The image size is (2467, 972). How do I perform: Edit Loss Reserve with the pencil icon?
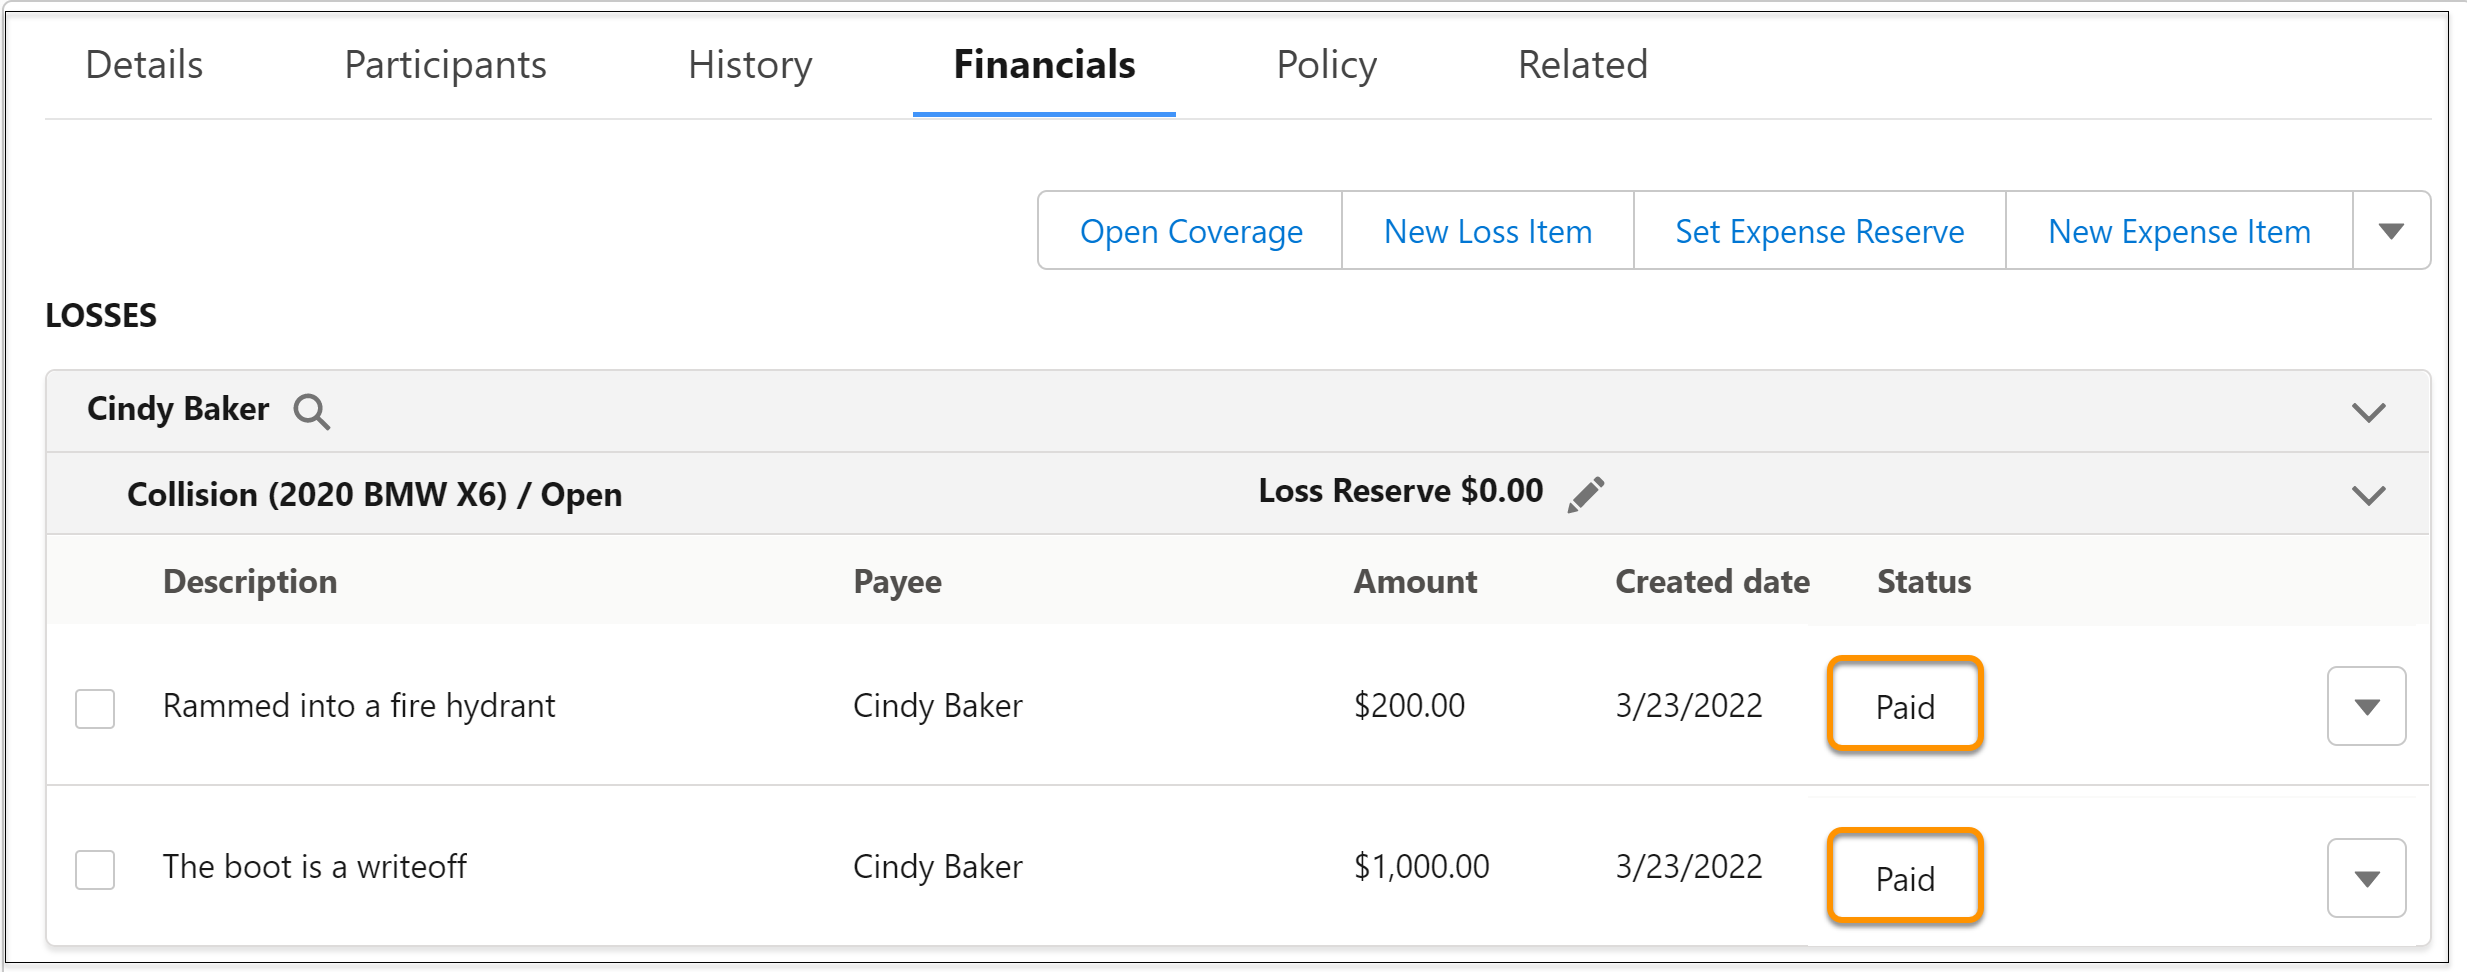click(x=1586, y=494)
